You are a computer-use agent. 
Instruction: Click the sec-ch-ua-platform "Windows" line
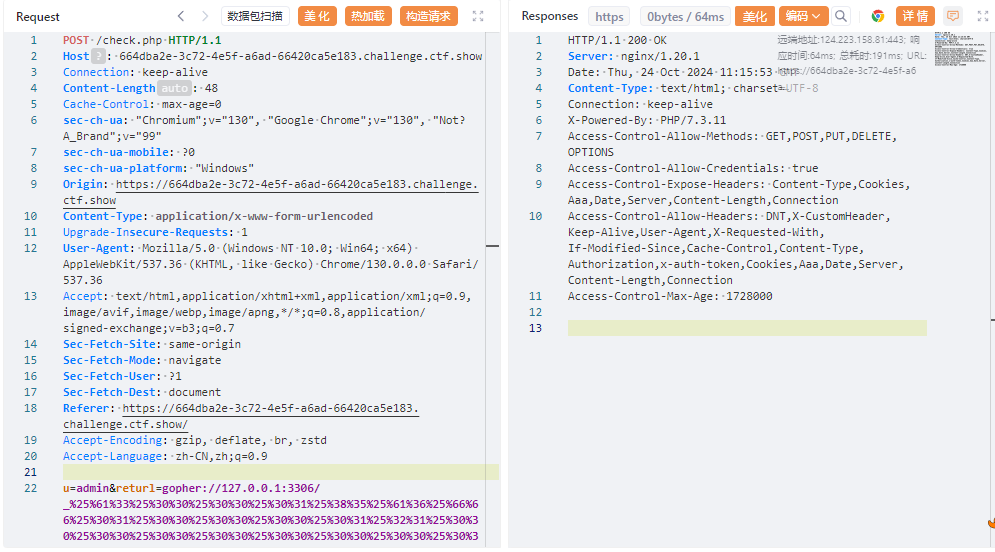(159, 168)
